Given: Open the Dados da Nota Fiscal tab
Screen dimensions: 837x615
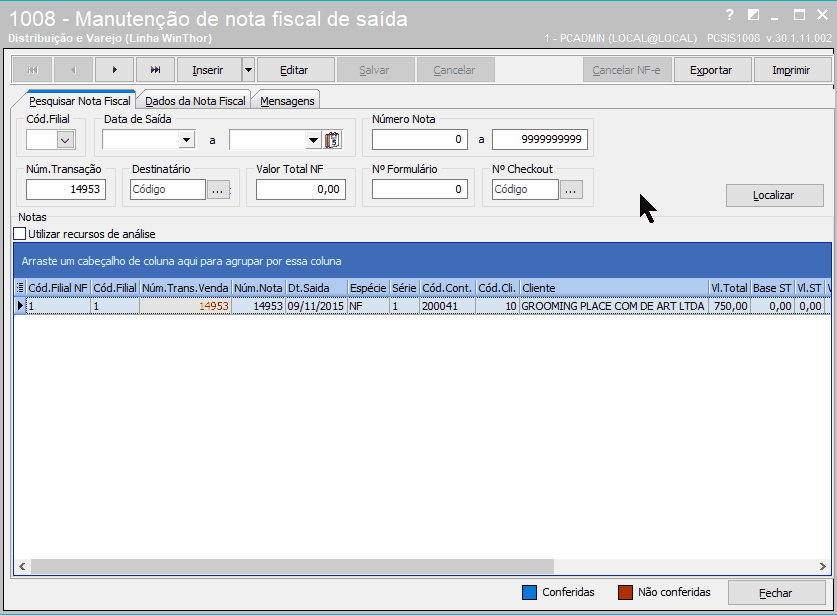Looking at the screenshot, I should [195, 101].
